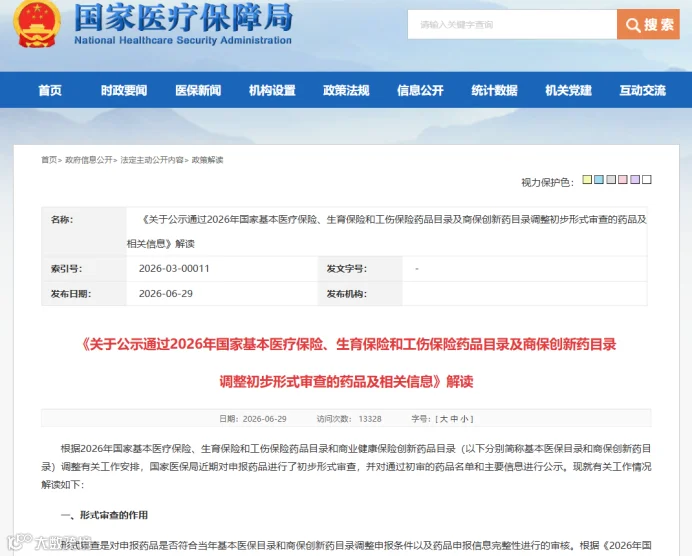Open the 医保新闻 menu item
The image size is (692, 557).
click(198, 90)
